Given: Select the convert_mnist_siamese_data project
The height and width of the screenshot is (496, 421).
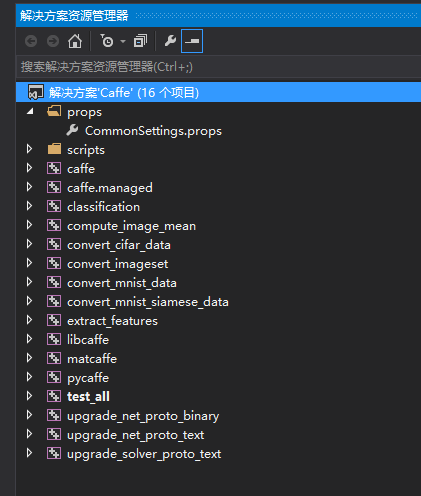Looking at the screenshot, I should click(x=148, y=302).
